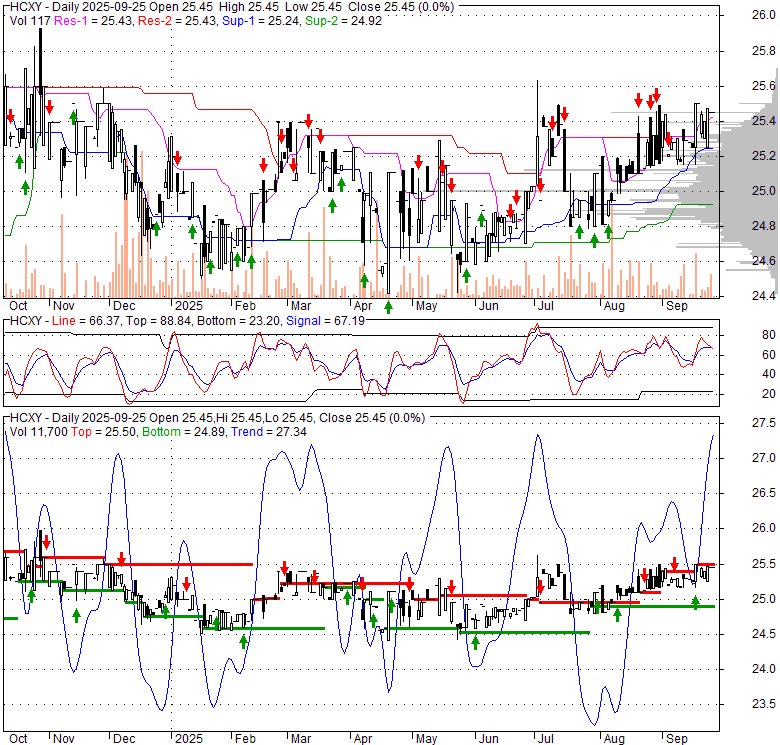Click the green buy arrow below top chart's Apr axis
This screenshot has width=780, height=745.
[x=388, y=307]
